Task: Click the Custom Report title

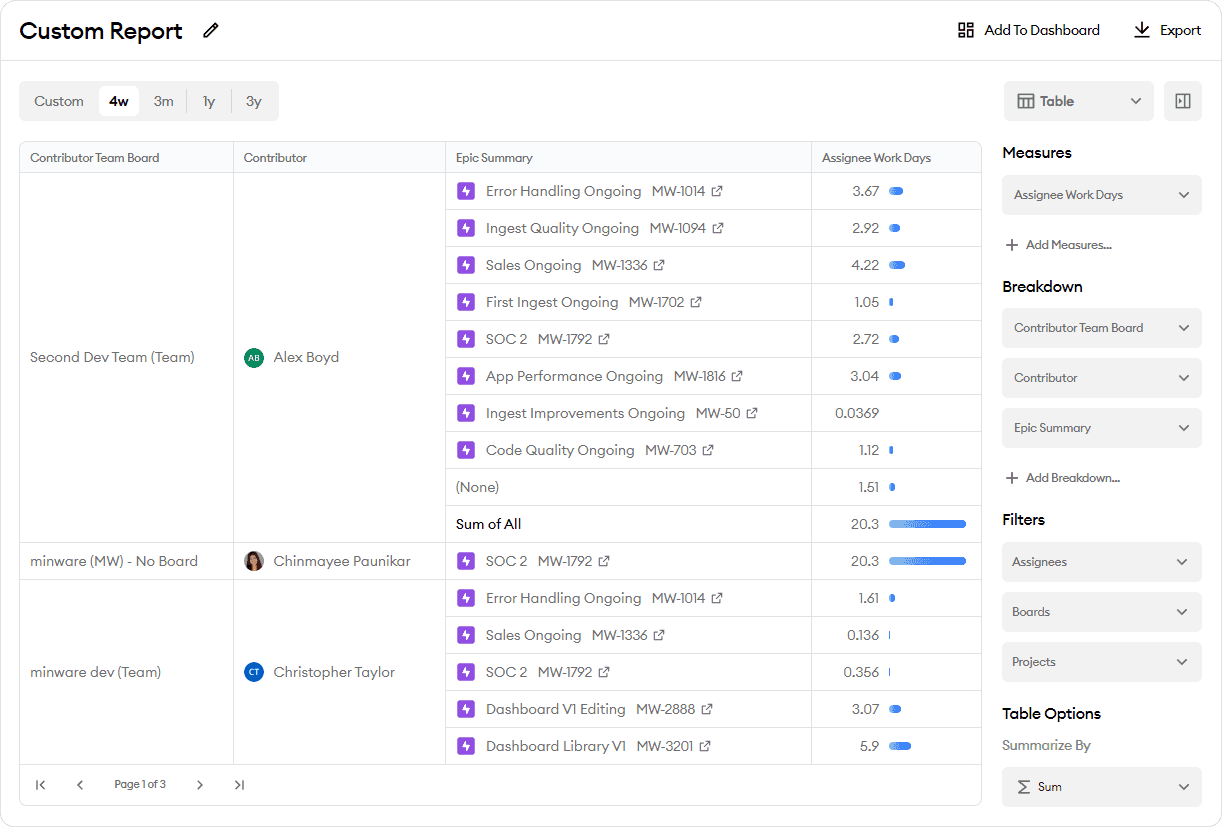Action: (x=101, y=31)
